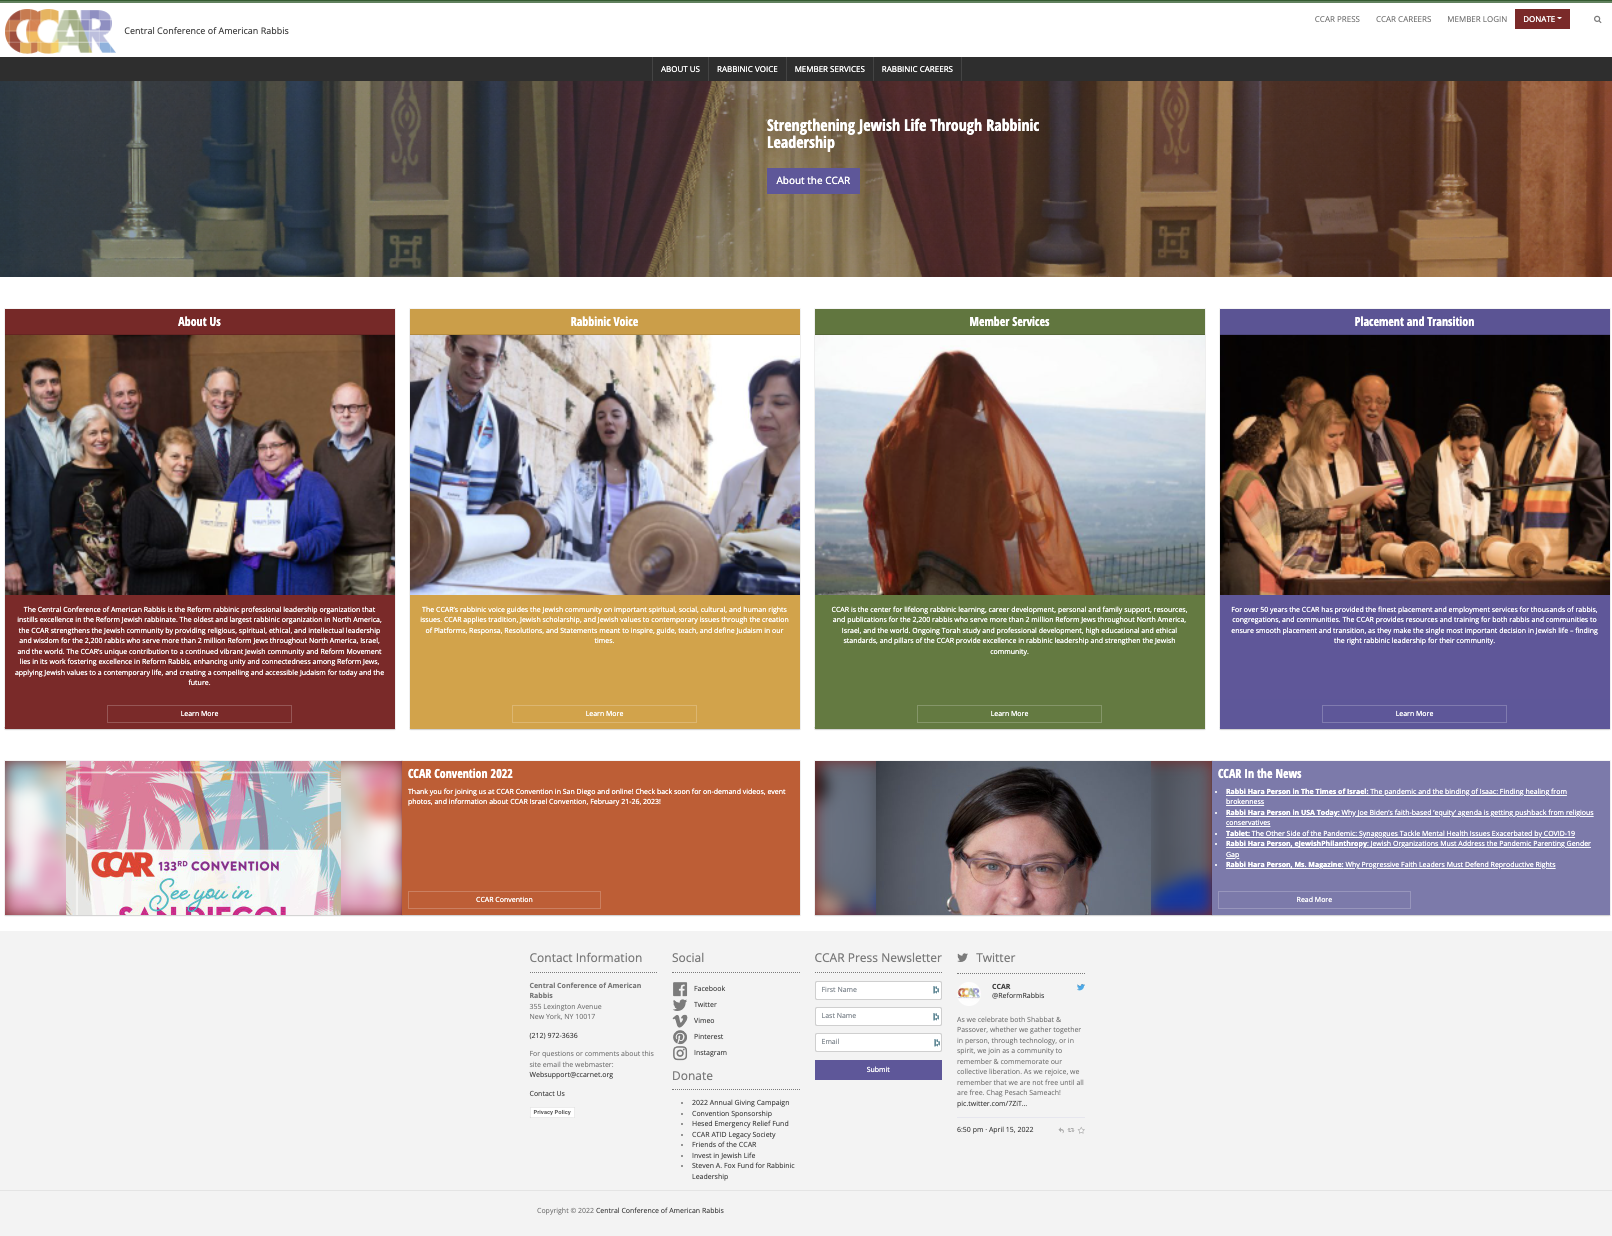1612x1236 pixels.
Task: Click the autofill icon in Last Name field
Action: pos(936,1016)
